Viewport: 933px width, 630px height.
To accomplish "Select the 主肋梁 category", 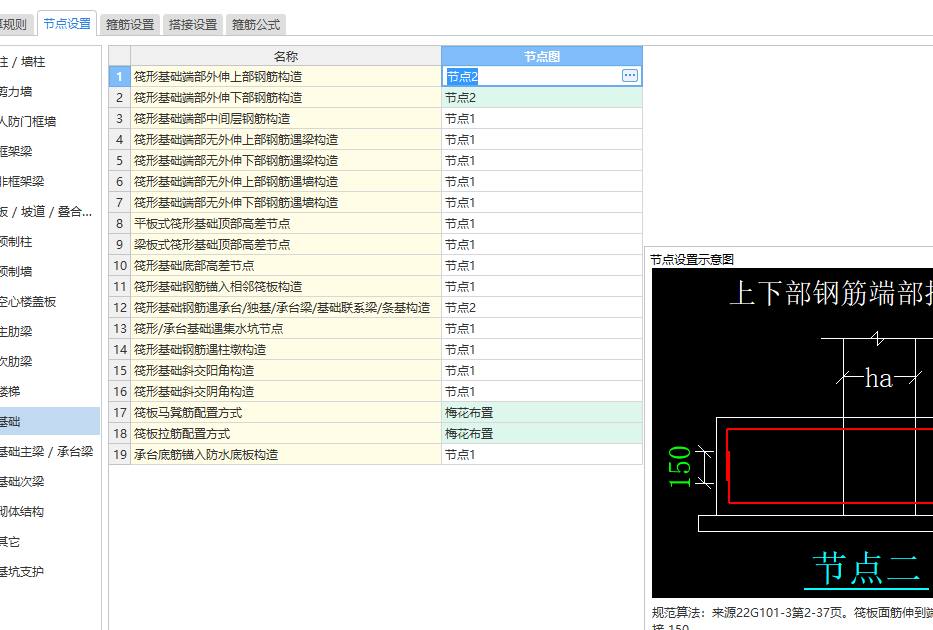I will pyautogui.click(x=49, y=331).
